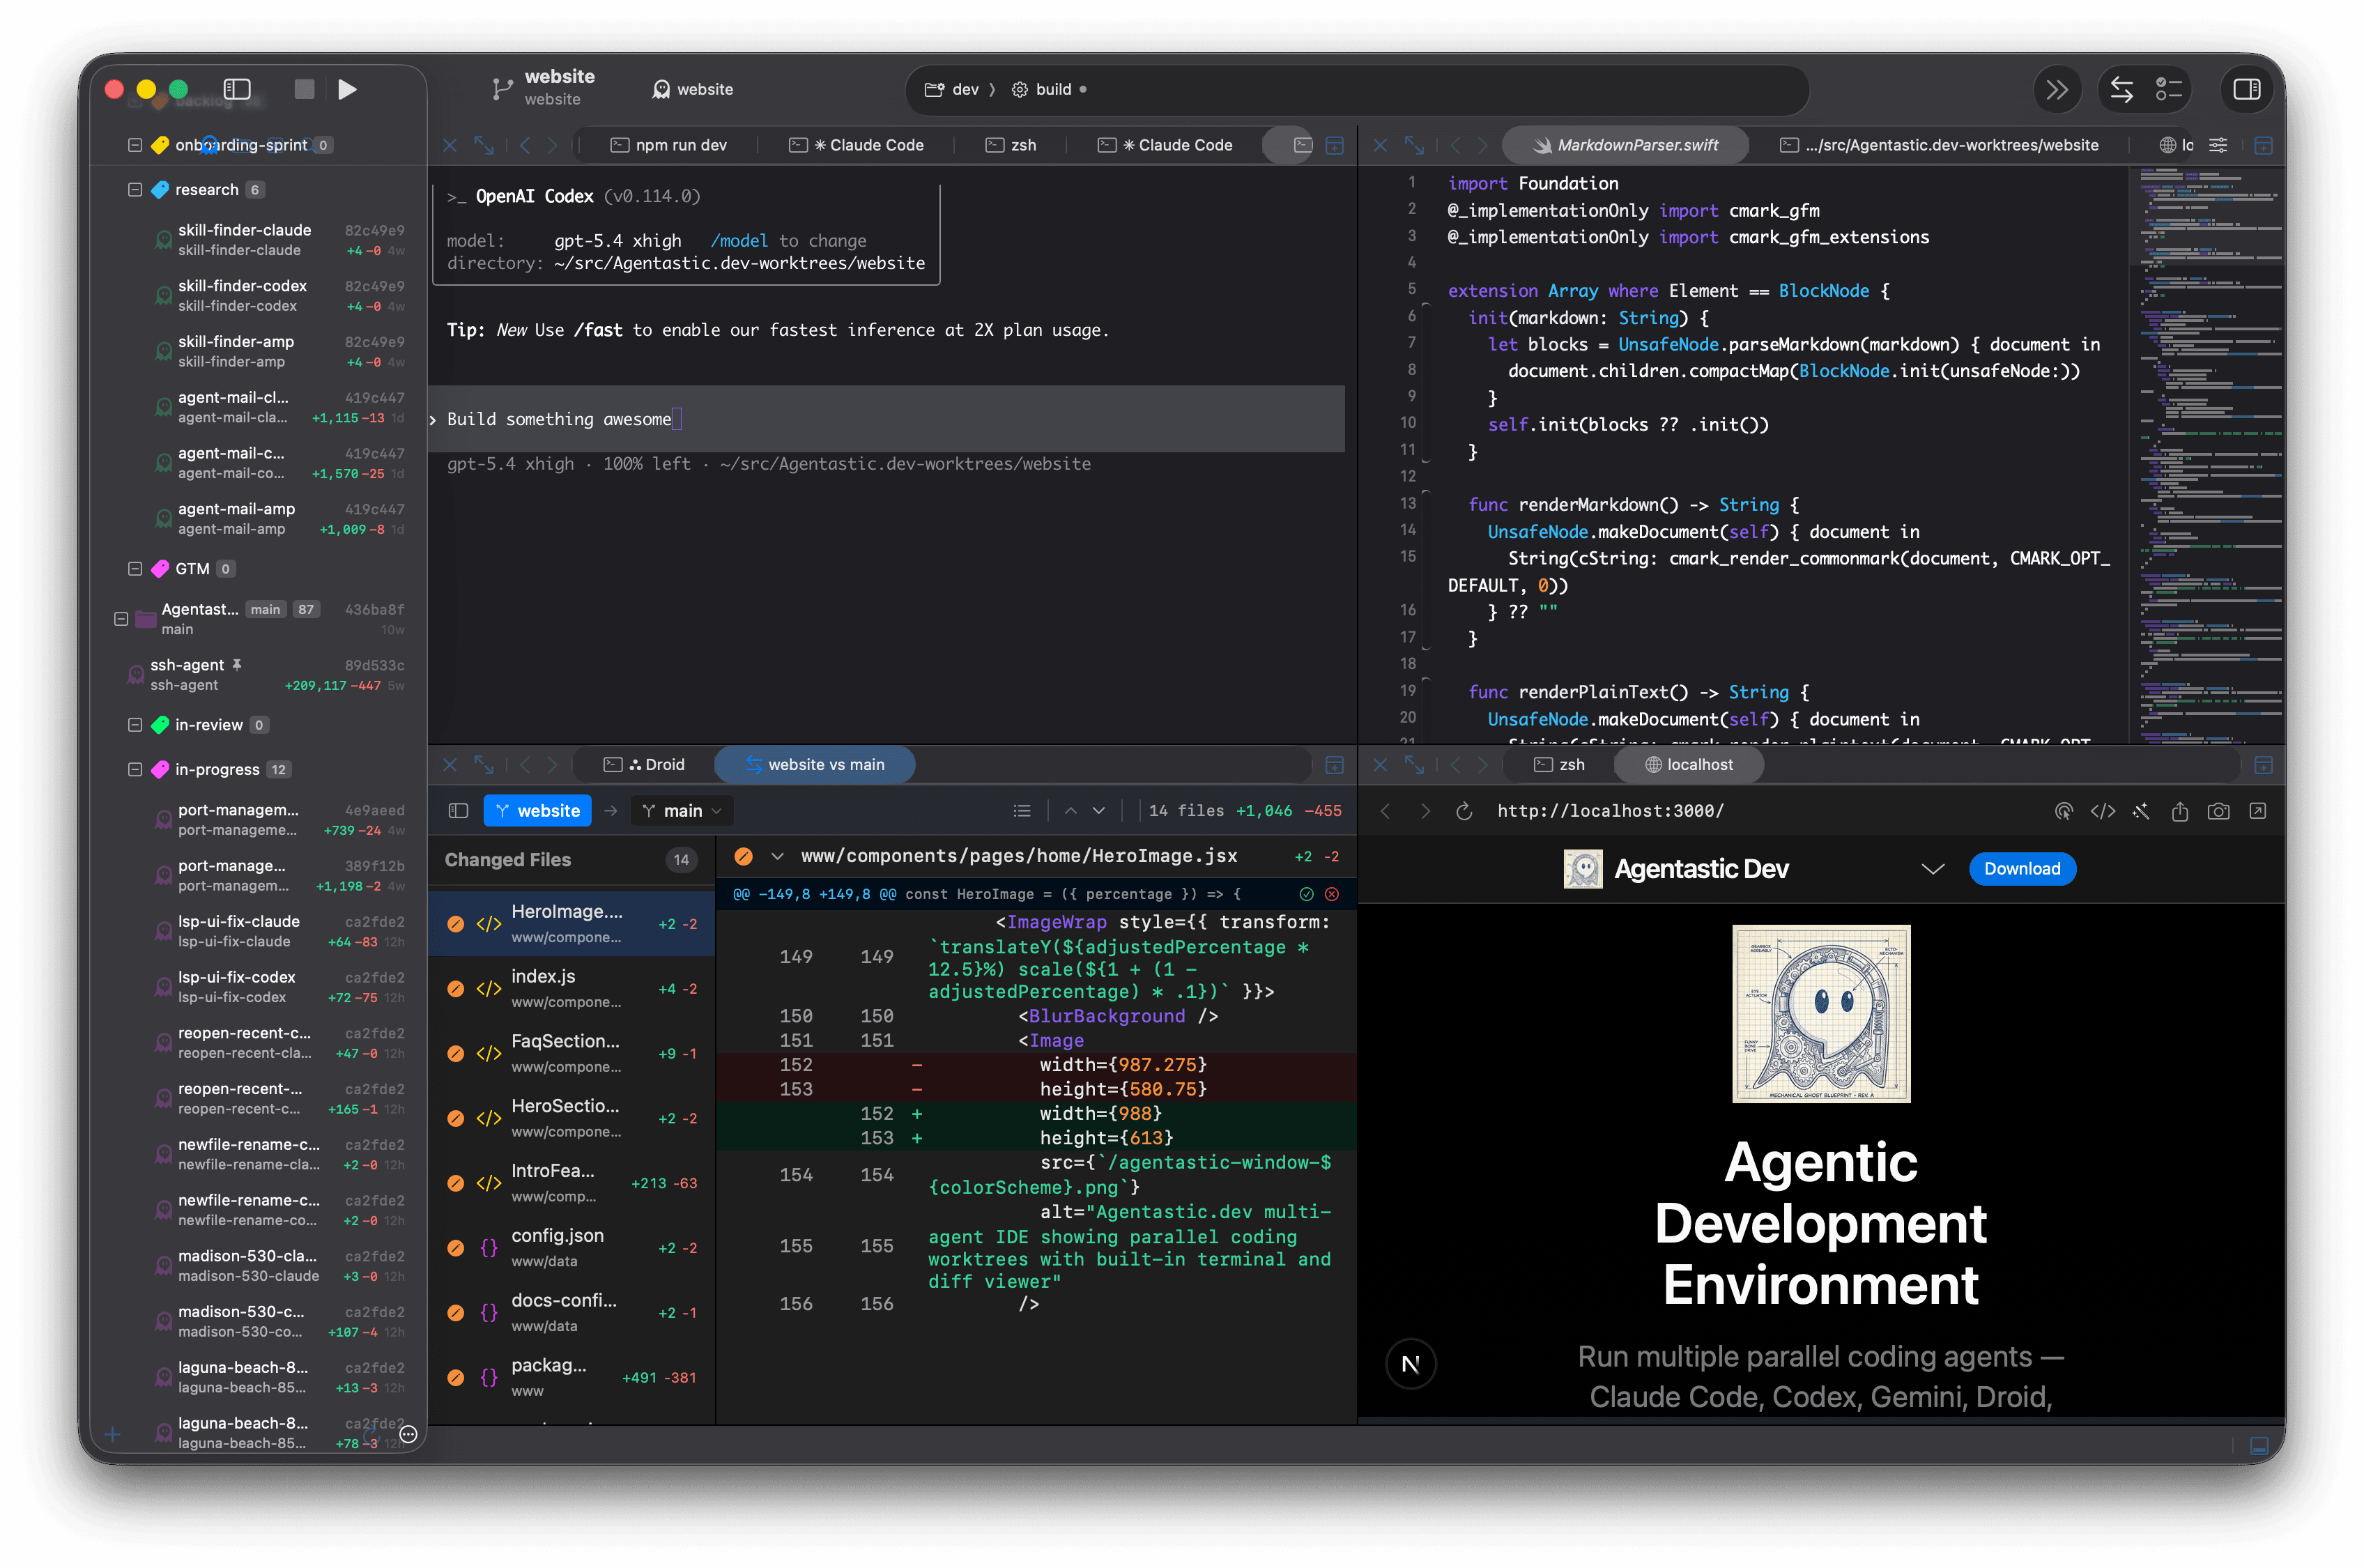
Task: Click the swap arrows icon in the top right
Action: pos(2121,89)
